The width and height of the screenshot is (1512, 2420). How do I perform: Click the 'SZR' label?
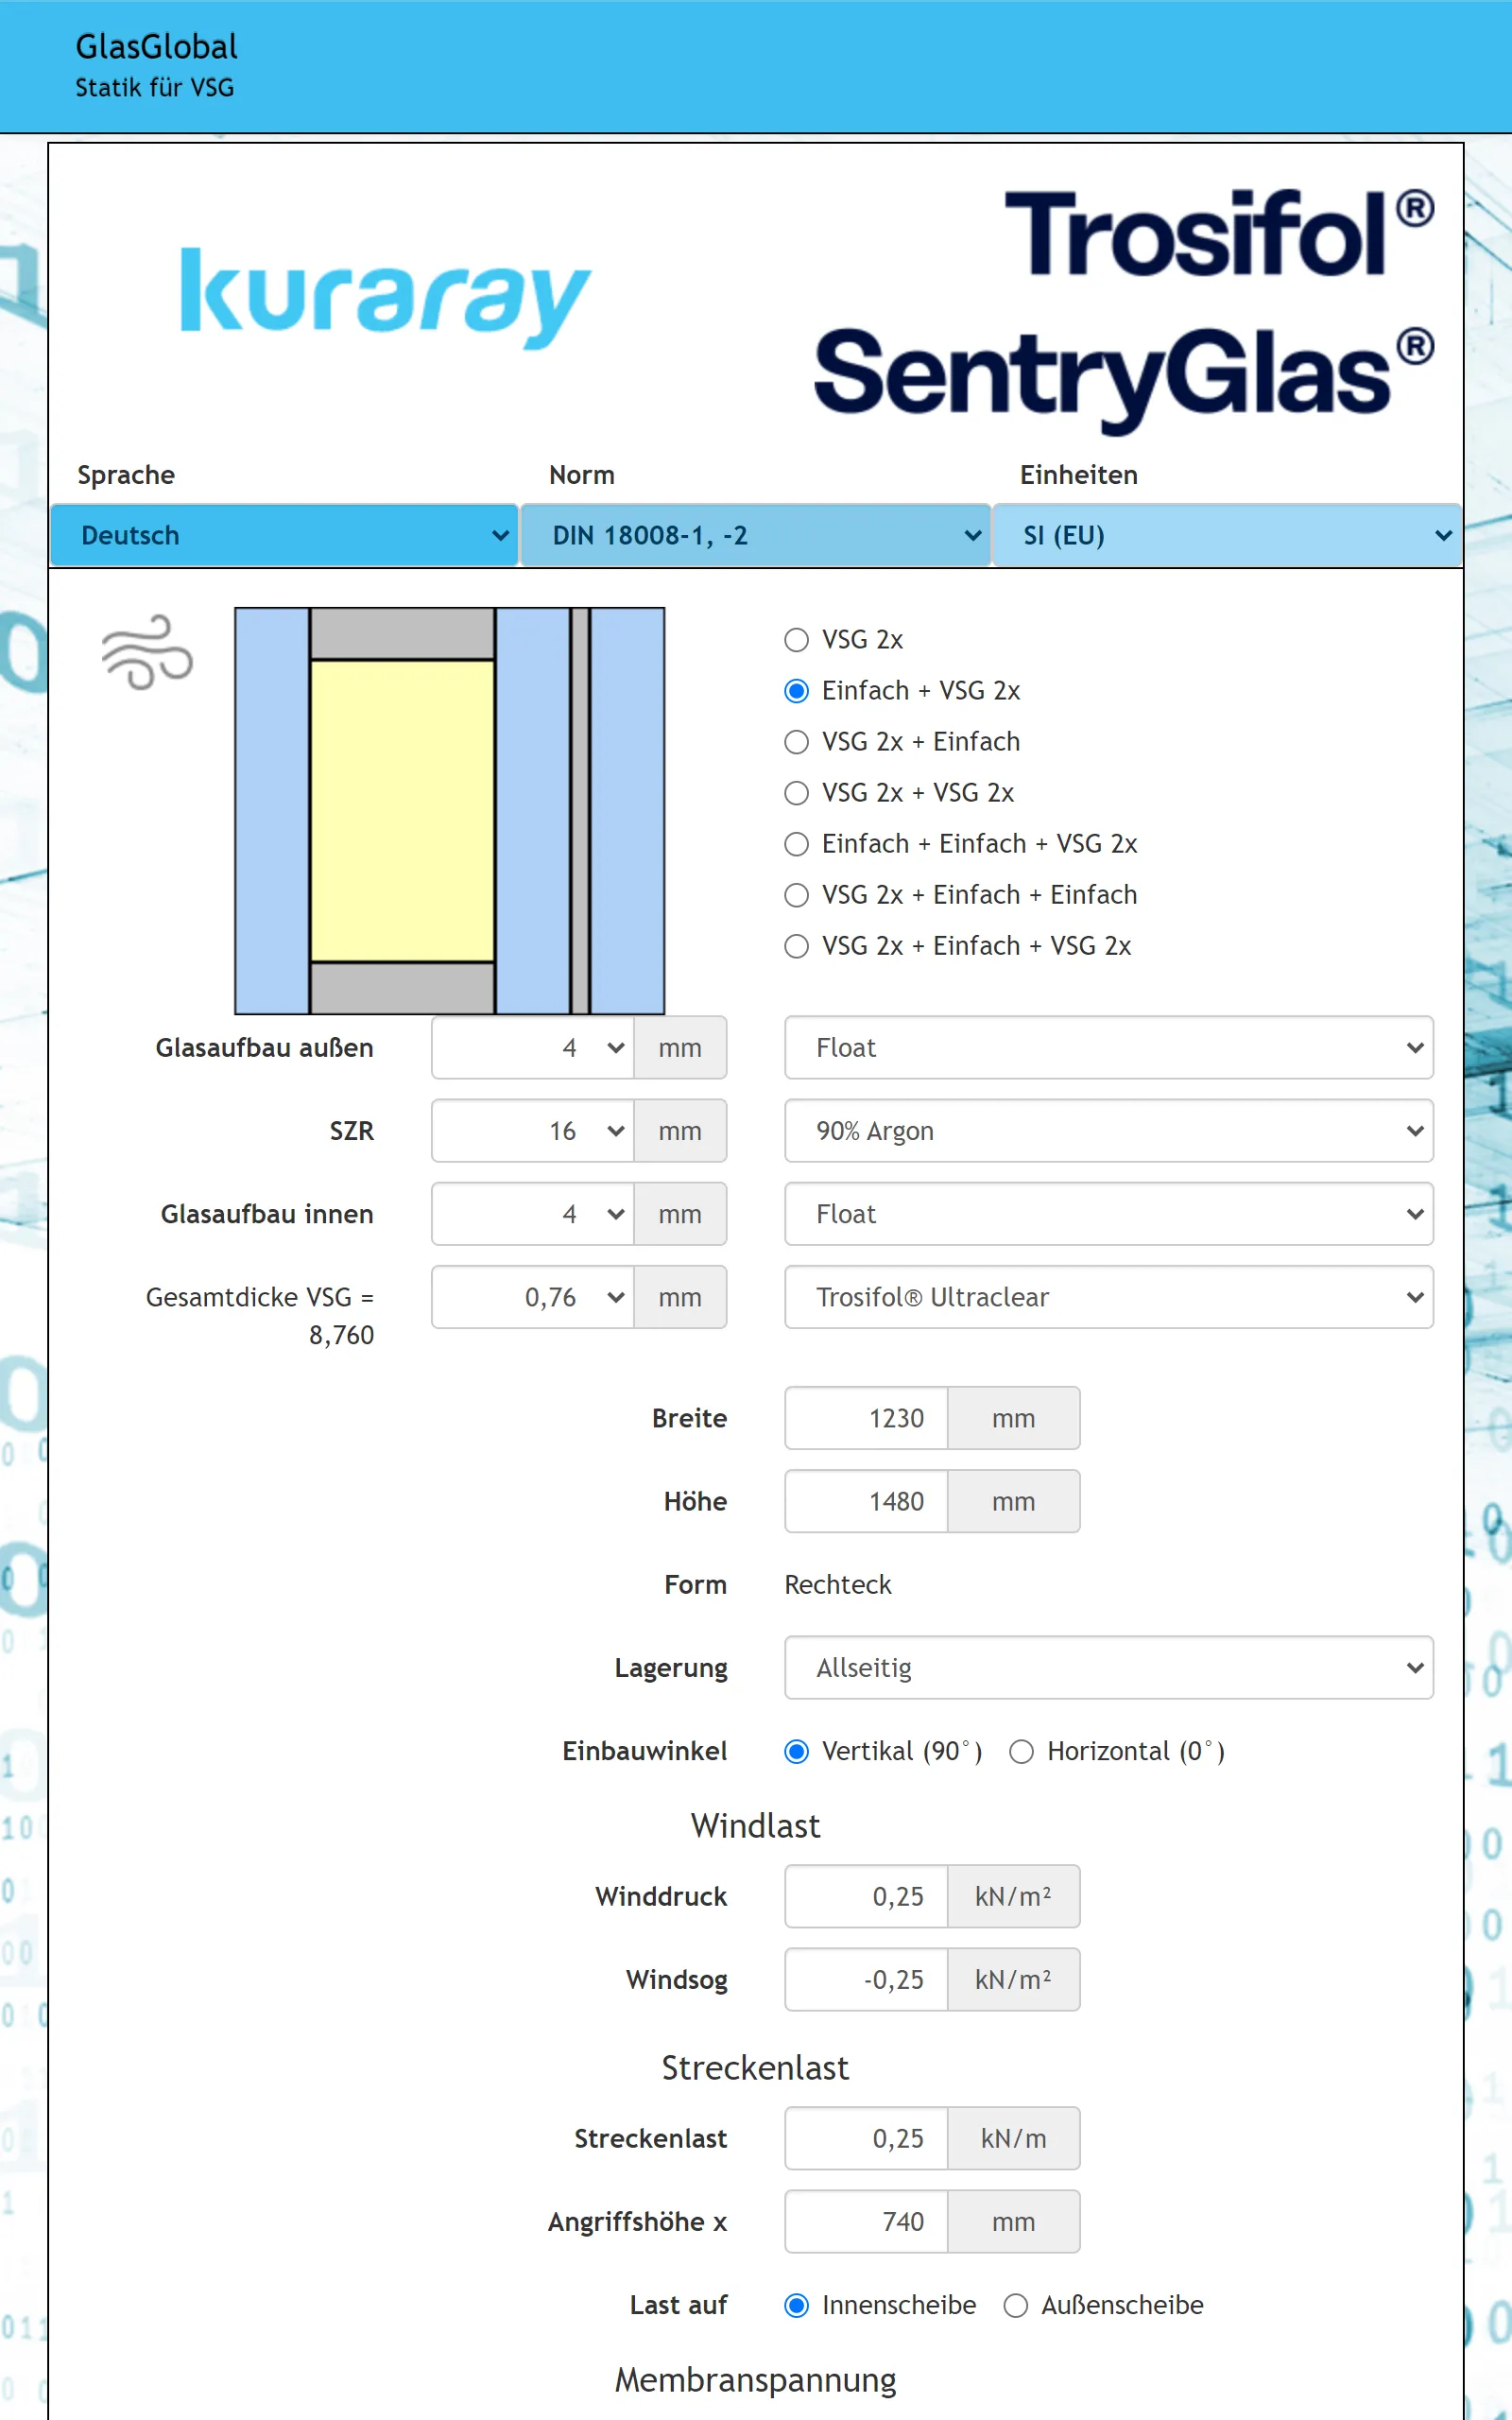click(352, 1130)
